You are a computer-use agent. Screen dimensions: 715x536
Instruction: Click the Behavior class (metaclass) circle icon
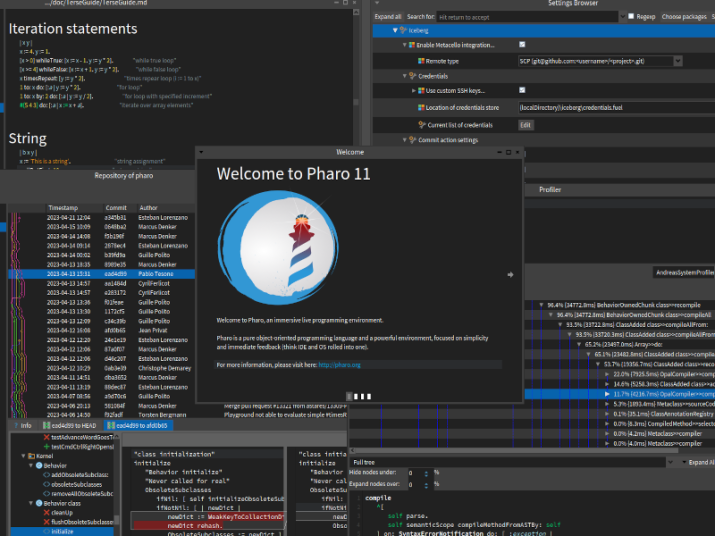[39, 503]
